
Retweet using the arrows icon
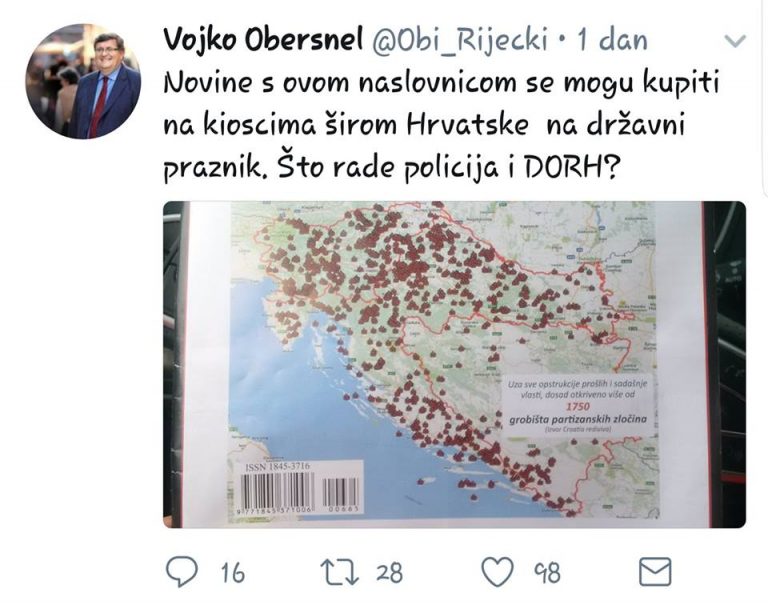339,572
